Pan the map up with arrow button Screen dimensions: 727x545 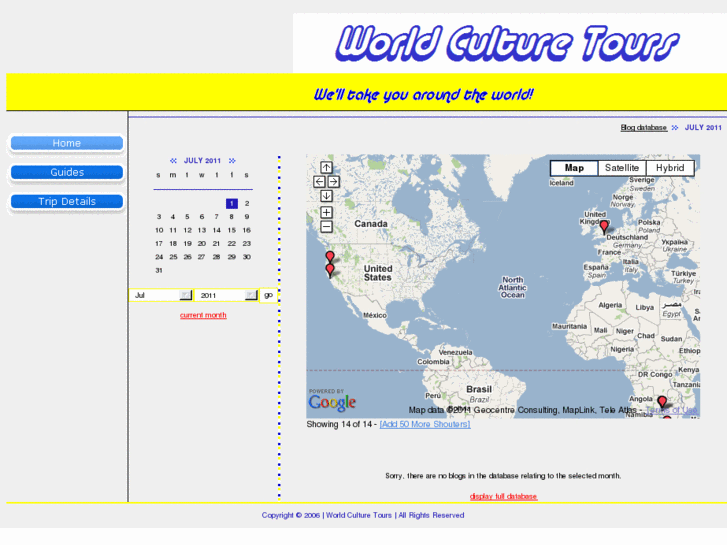point(326,167)
